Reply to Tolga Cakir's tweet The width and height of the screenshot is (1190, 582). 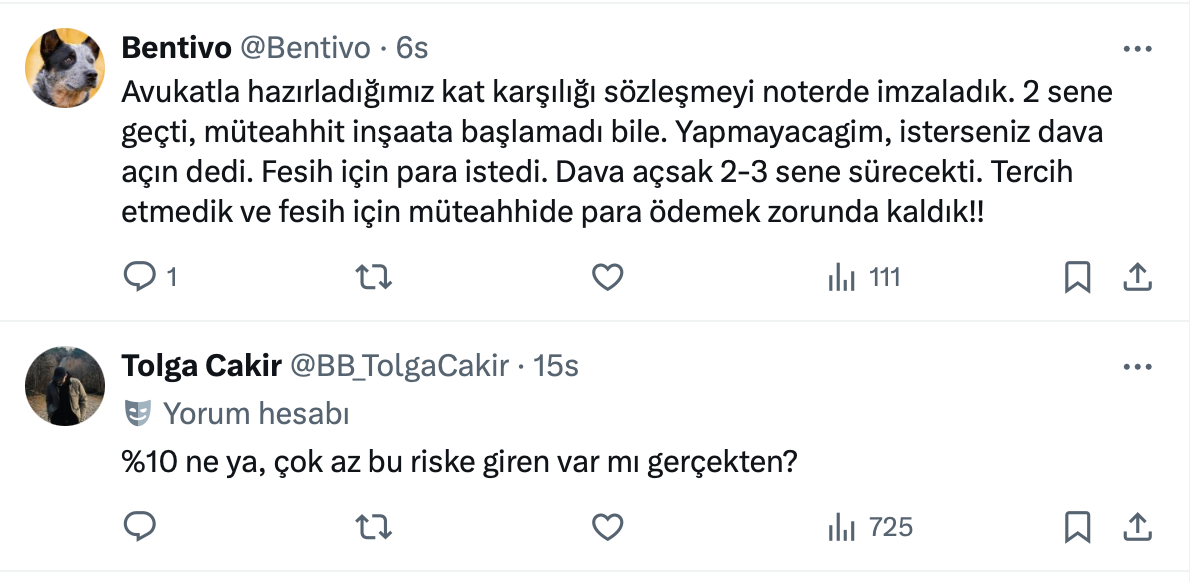pyautogui.click(x=138, y=526)
